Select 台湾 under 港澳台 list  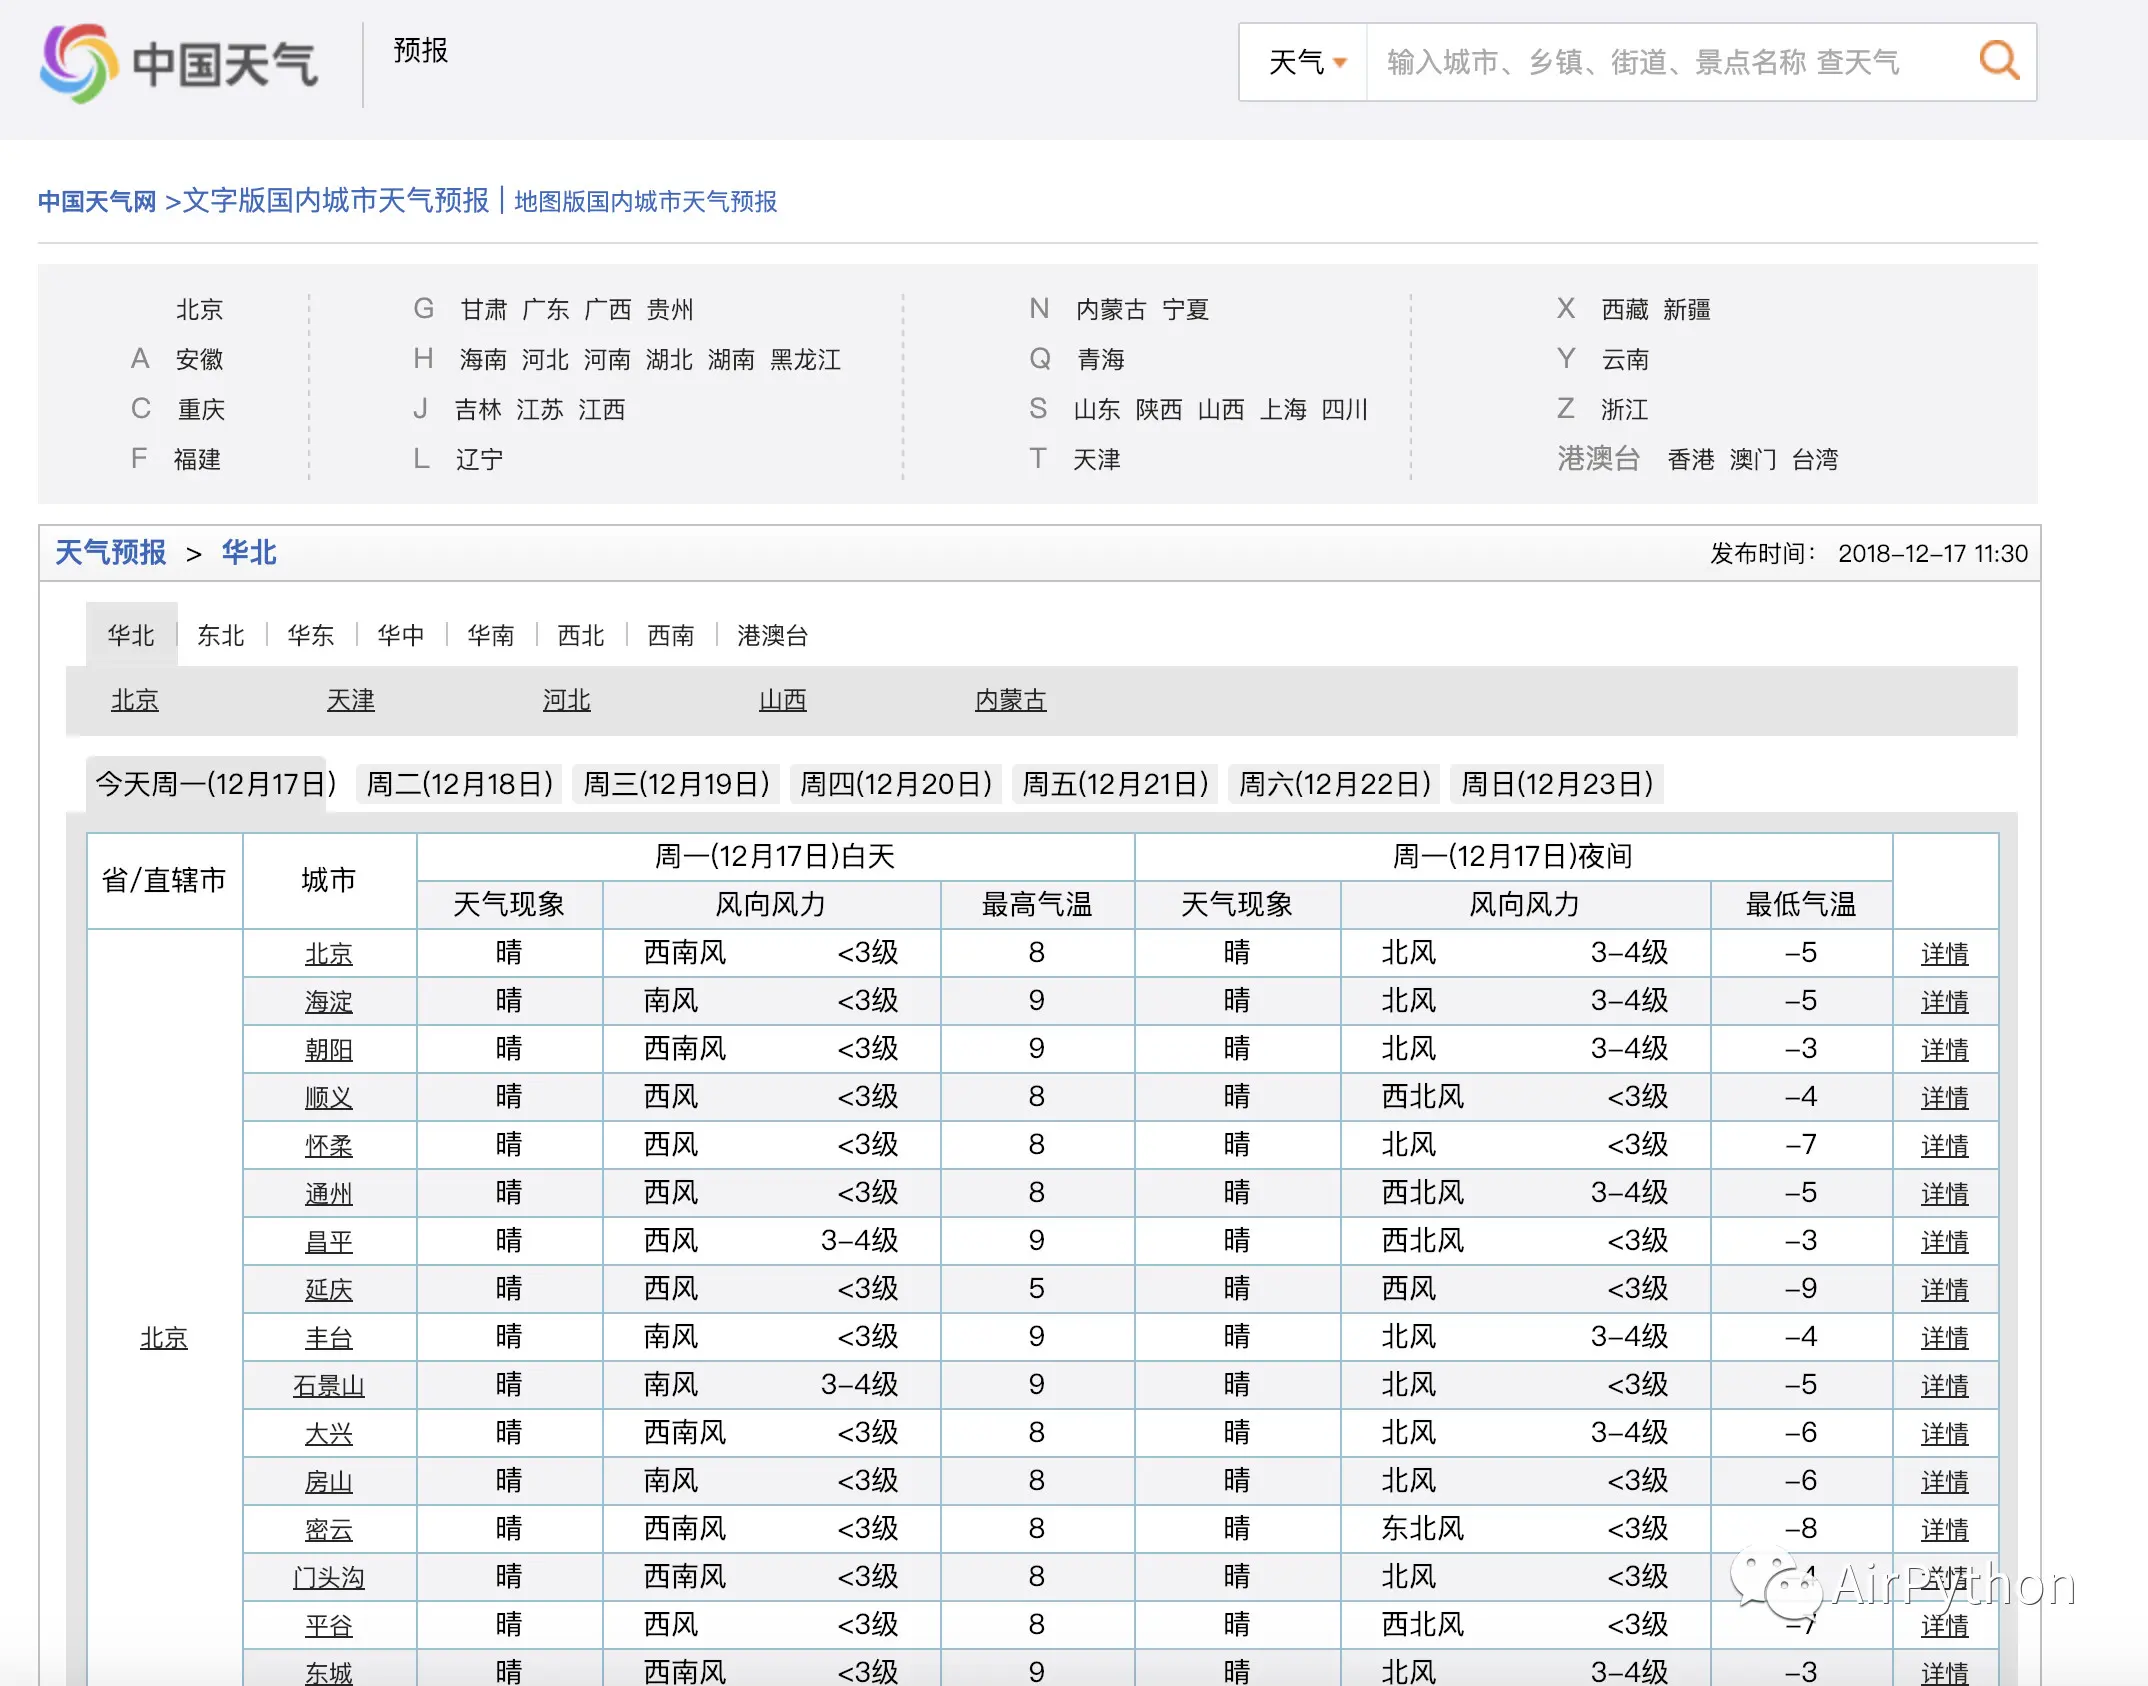coord(1814,459)
